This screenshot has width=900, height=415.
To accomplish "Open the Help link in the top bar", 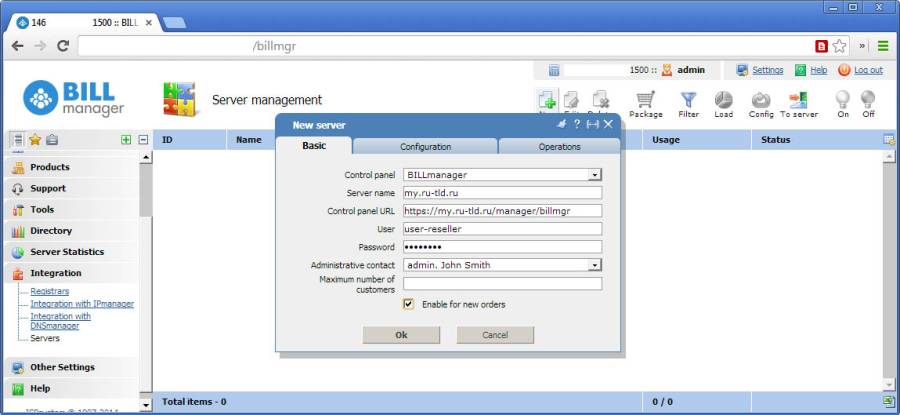I will point(818,70).
